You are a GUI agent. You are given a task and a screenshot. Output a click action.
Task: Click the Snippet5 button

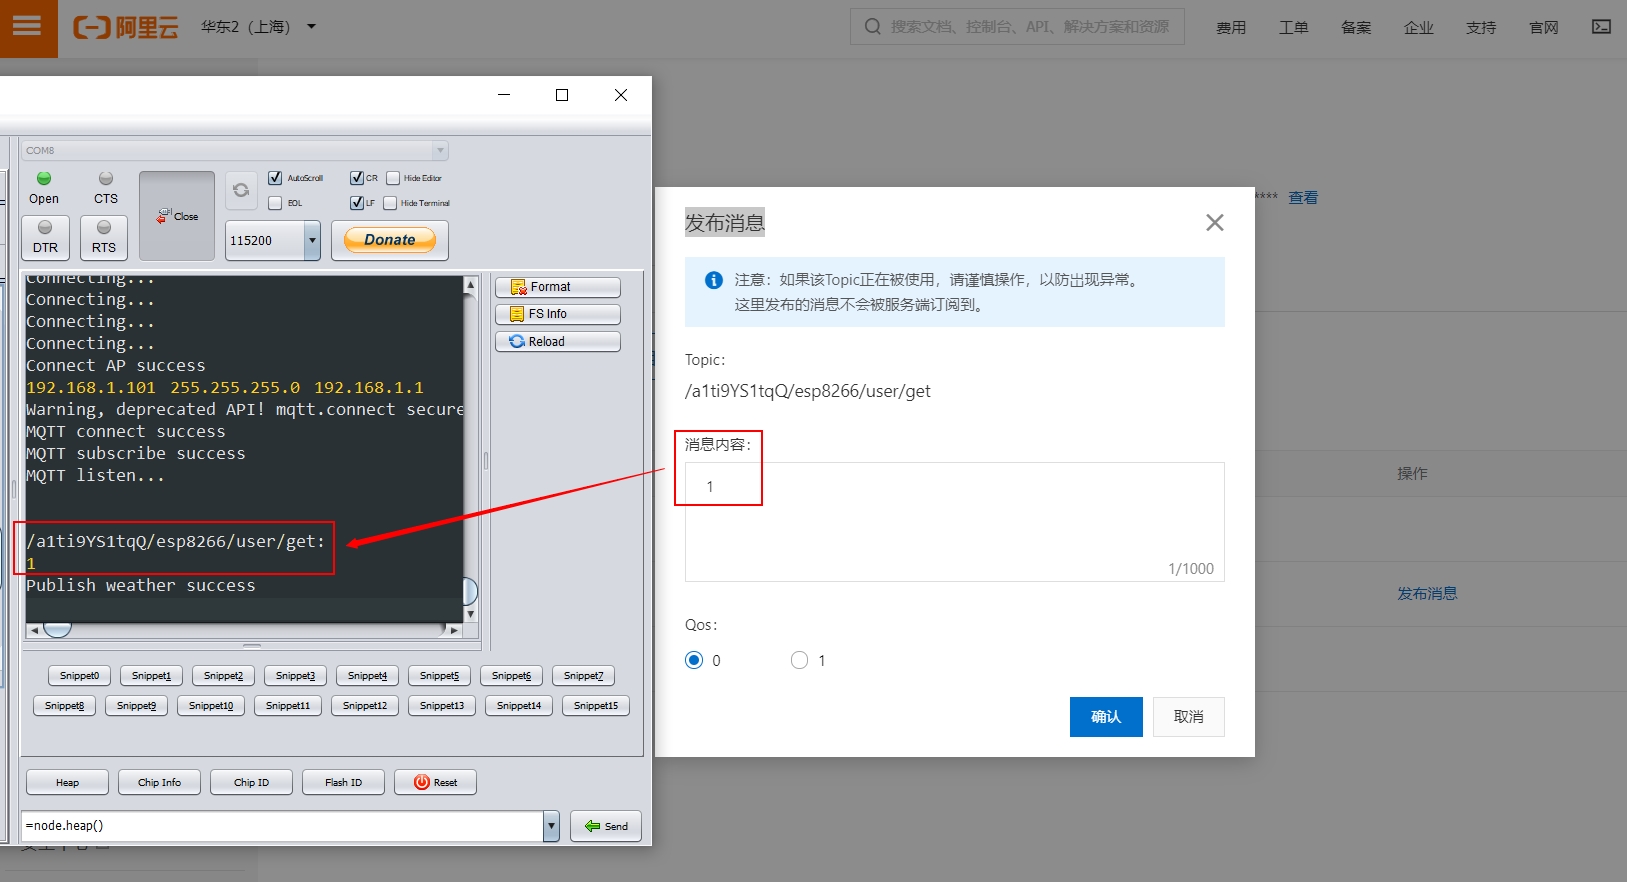click(439, 676)
